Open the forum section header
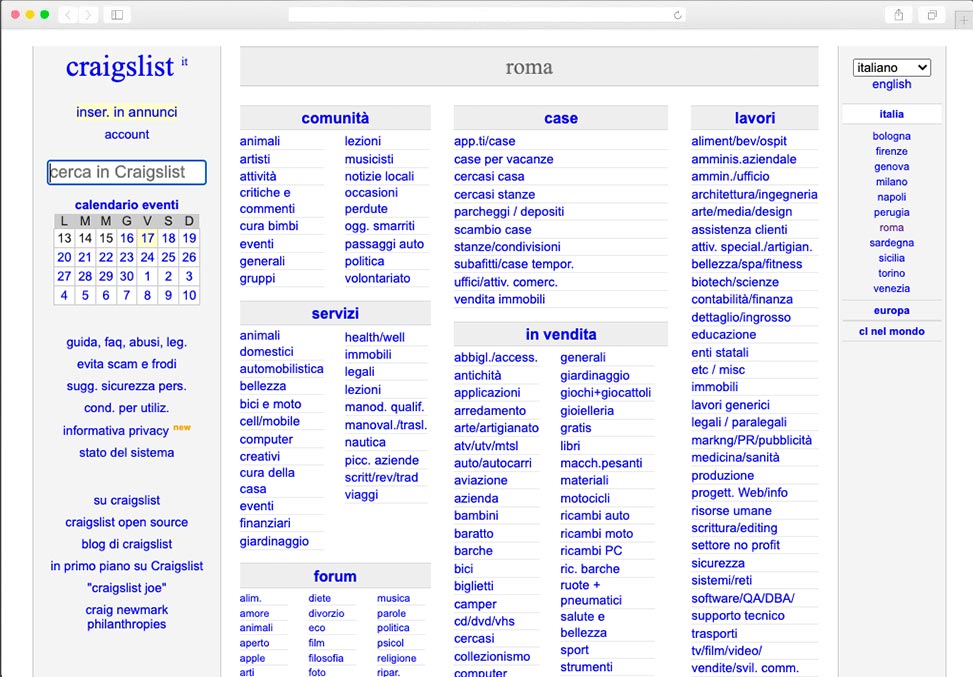 335,576
